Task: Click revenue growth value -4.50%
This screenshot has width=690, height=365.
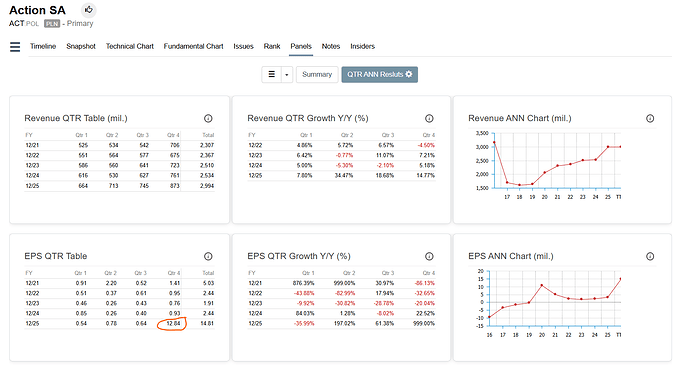Action: tap(426, 145)
